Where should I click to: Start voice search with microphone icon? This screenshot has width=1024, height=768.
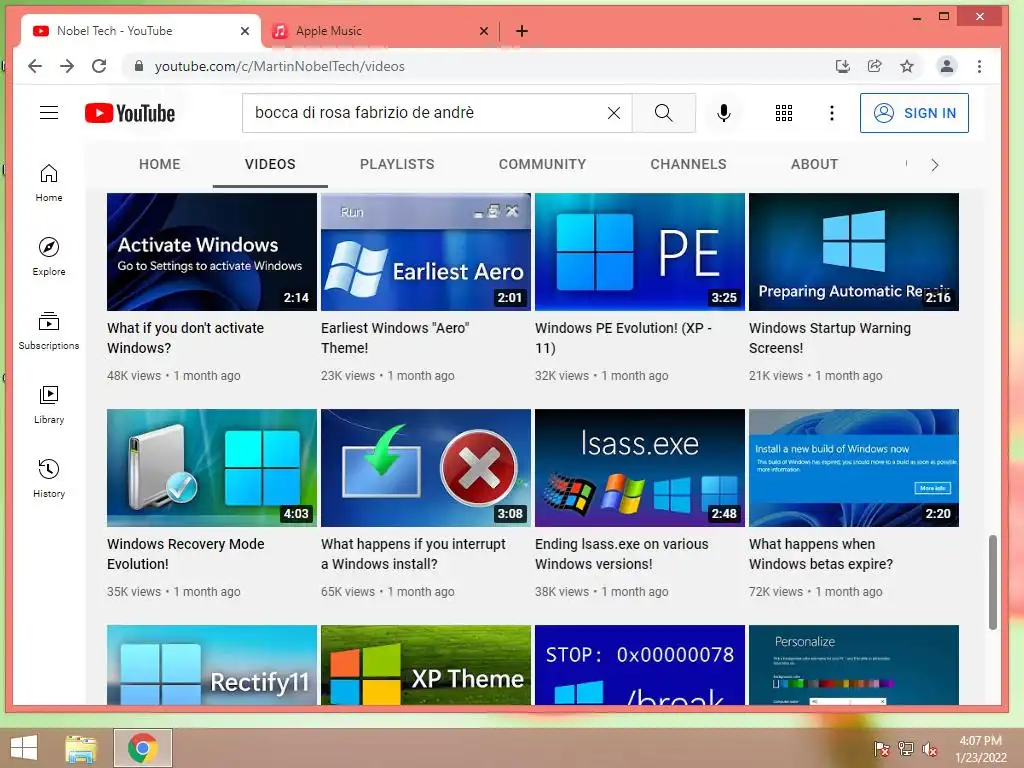724,113
